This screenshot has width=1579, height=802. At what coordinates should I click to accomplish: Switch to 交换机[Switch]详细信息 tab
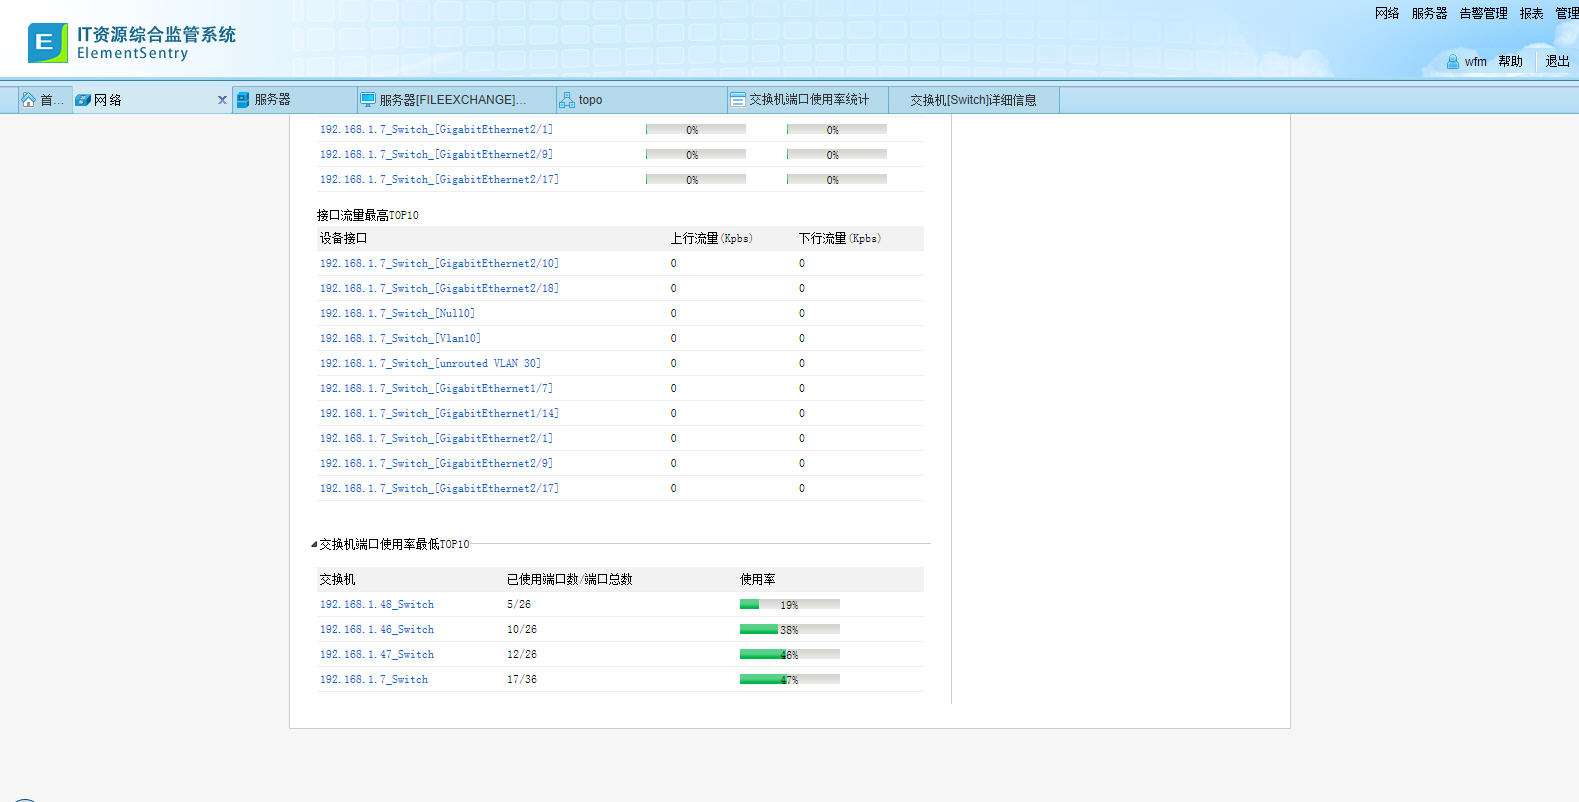pos(973,100)
